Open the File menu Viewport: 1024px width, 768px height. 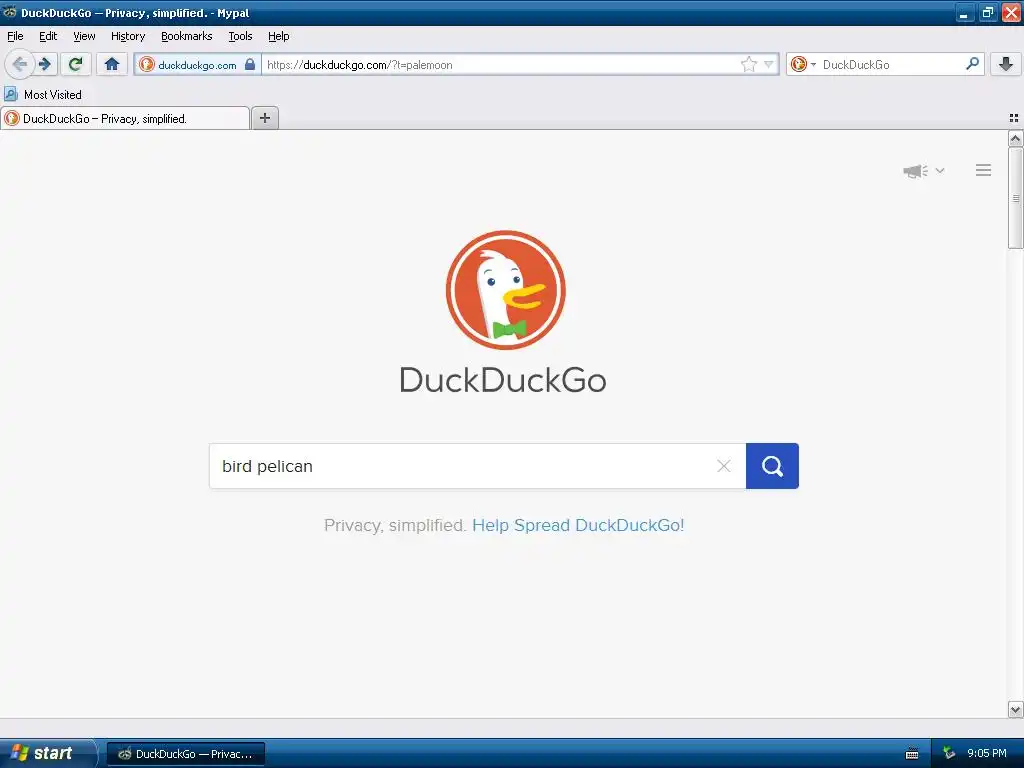(15, 37)
